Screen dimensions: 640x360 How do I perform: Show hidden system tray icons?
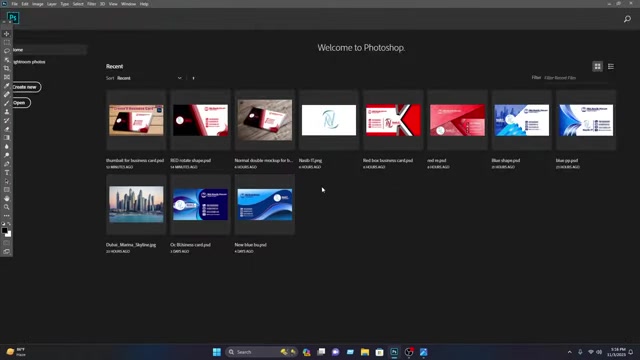pyautogui.click(x=569, y=352)
